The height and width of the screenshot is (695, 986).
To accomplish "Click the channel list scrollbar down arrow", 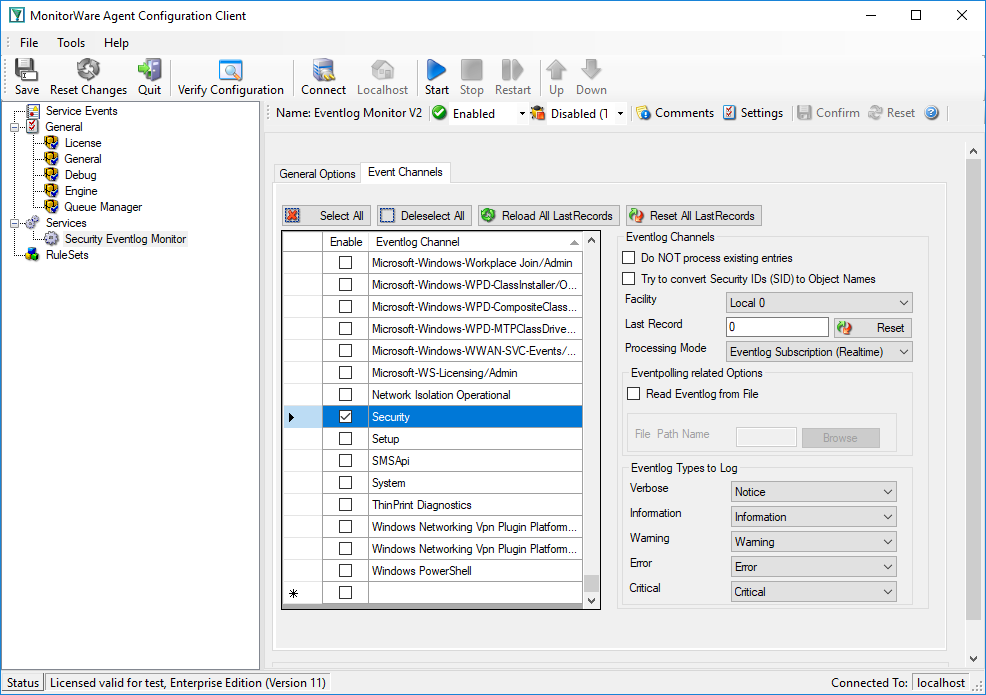I will (x=591, y=601).
